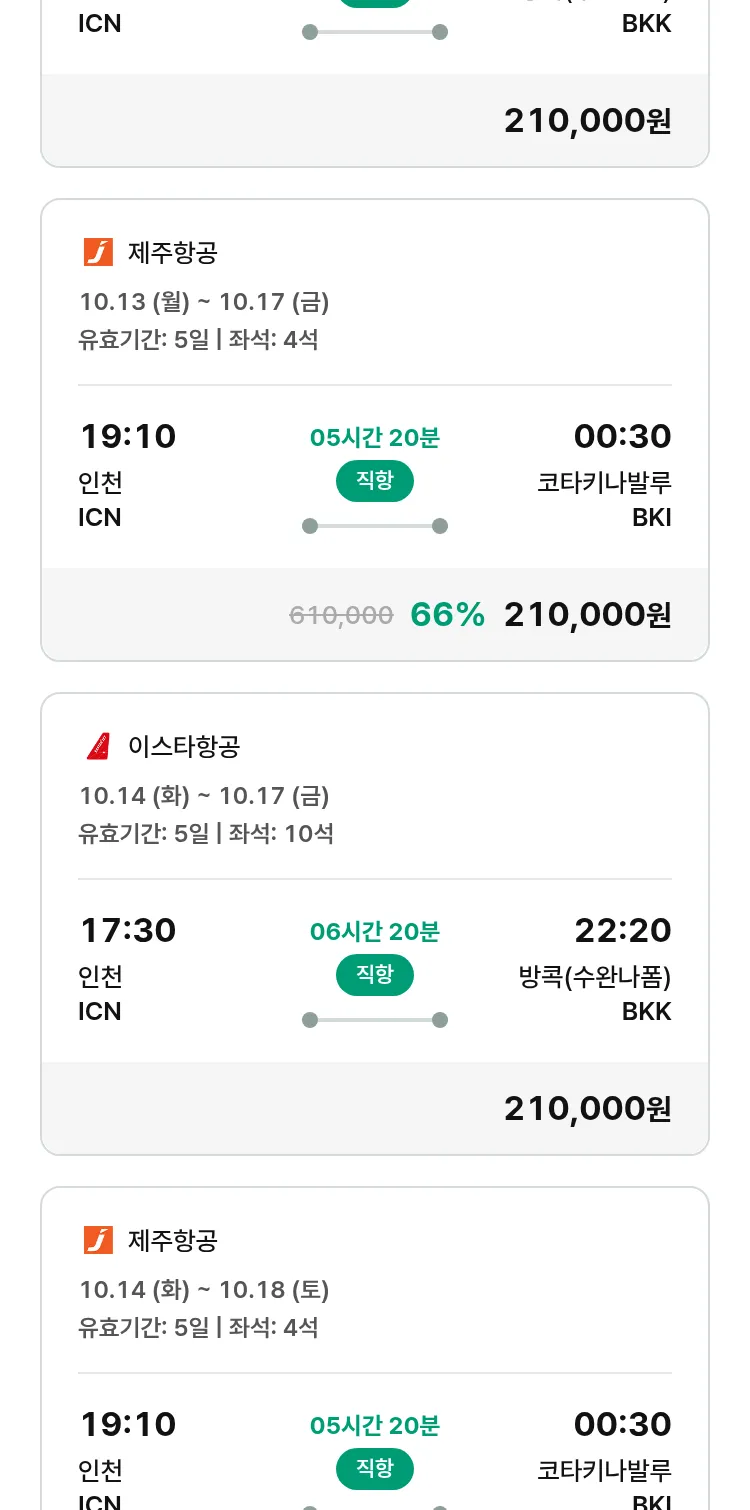Tap the 210,000원 price on the top BKK card
The width and height of the screenshot is (750, 1510).
click(x=587, y=121)
